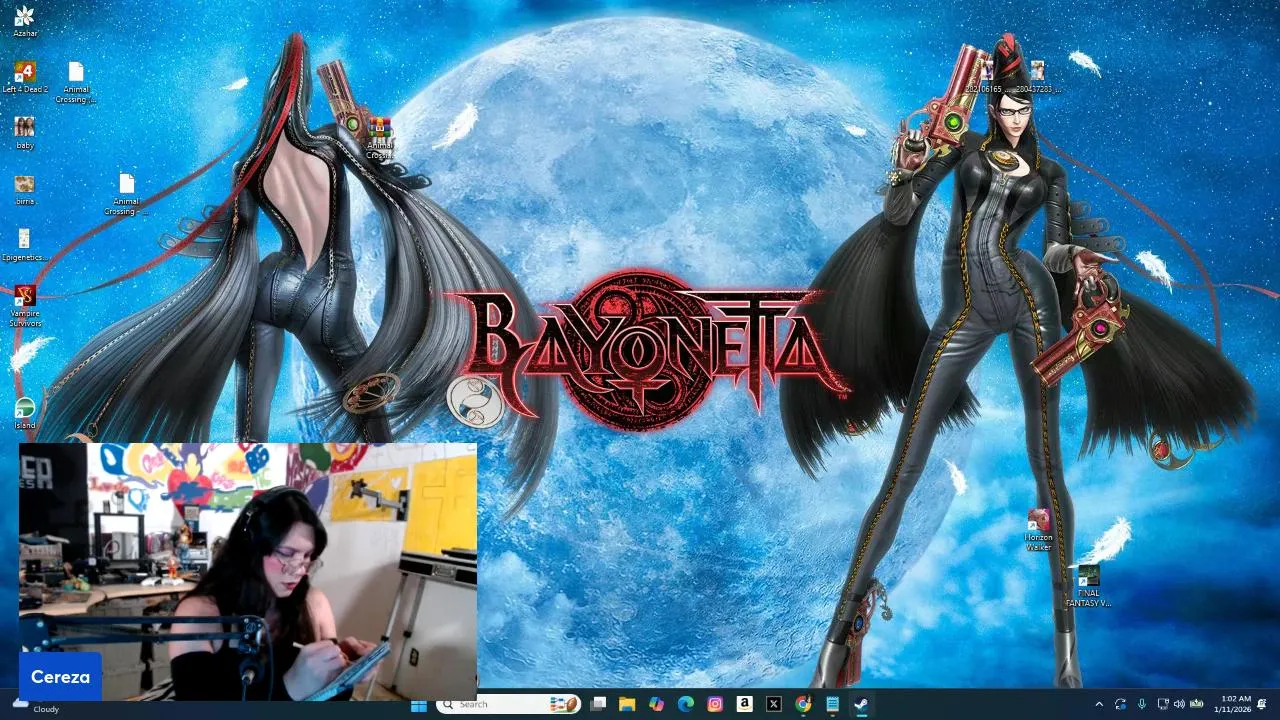Select the Horizon Walker shortcut
The height and width of the screenshot is (720, 1280).
click(x=1038, y=530)
